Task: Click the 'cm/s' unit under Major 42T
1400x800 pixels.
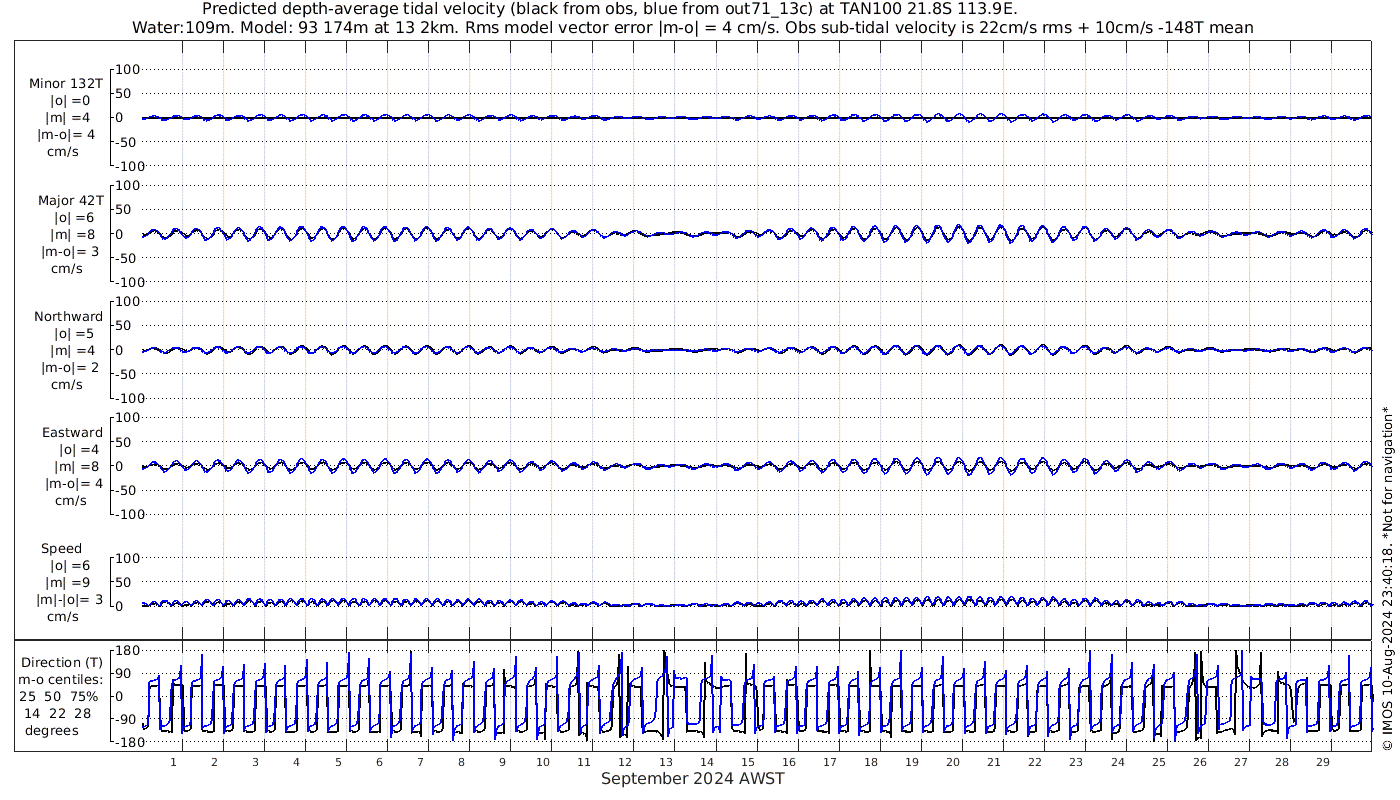Action: (67, 268)
